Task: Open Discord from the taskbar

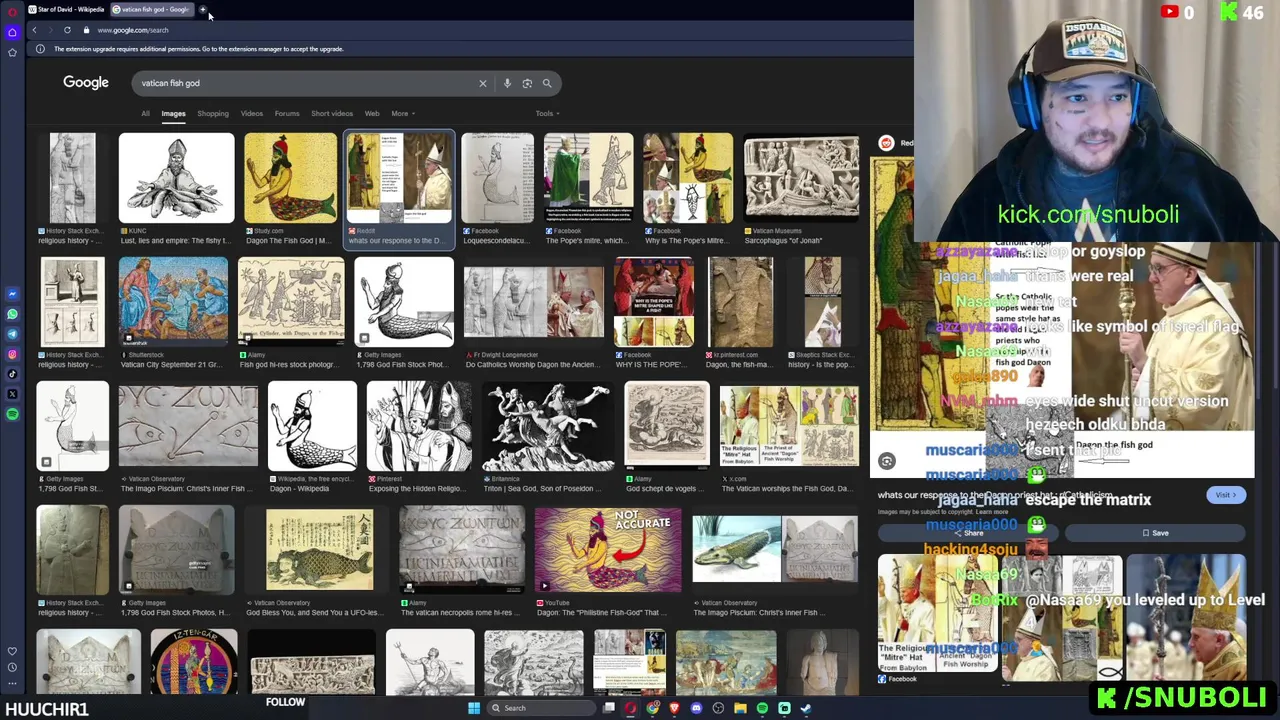Action: coord(696,708)
